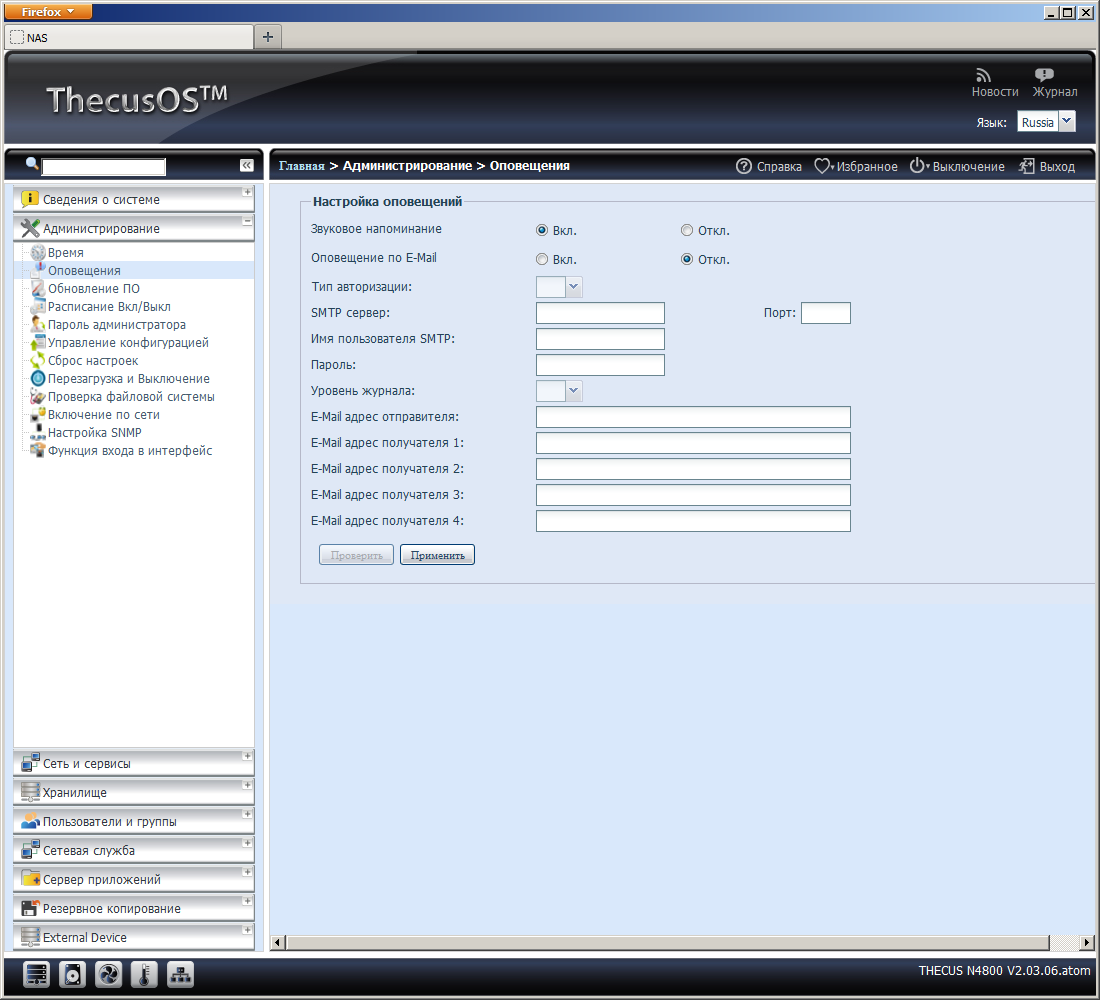The height and width of the screenshot is (1000, 1100).
Task: Click the horizontal scrollbar left arrow
Action: (x=279, y=942)
